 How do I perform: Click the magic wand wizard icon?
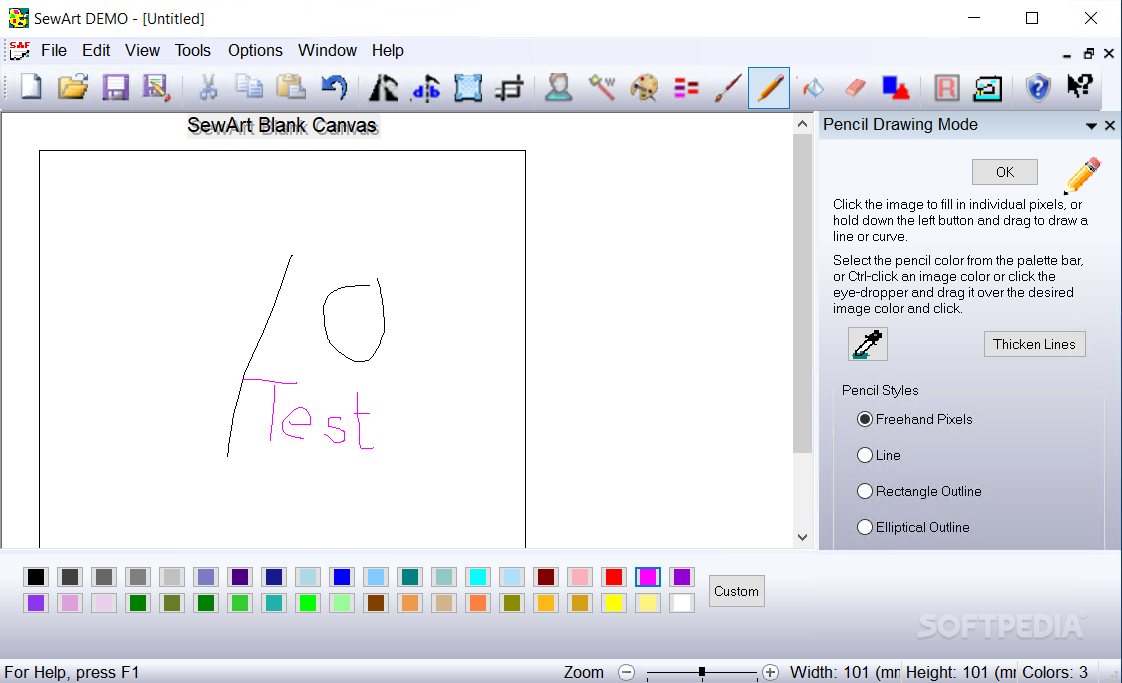coord(602,87)
